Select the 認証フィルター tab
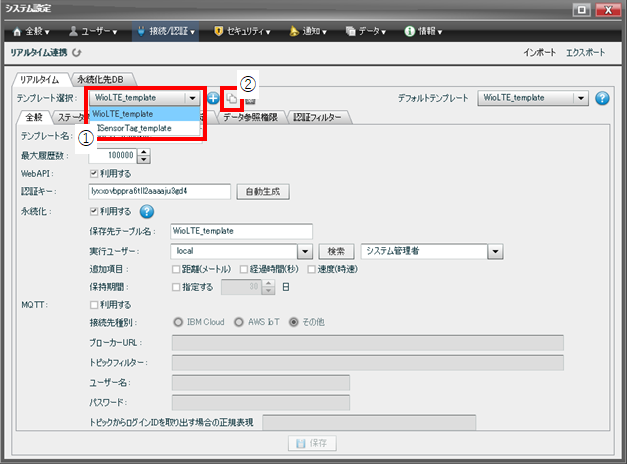This screenshot has width=627, height=464. click(x=317, y=117)
